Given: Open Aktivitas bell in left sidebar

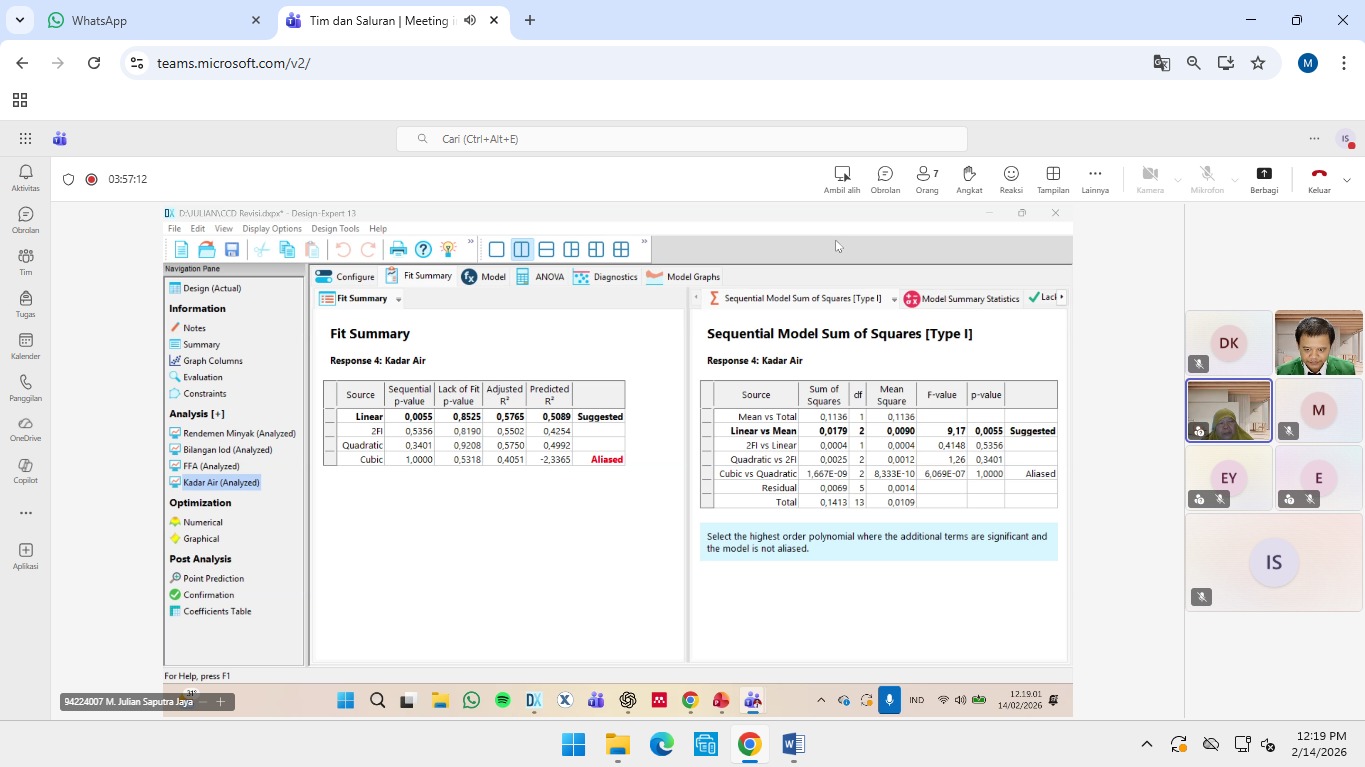Looking at the screenshot, I should tap(25, 178).
